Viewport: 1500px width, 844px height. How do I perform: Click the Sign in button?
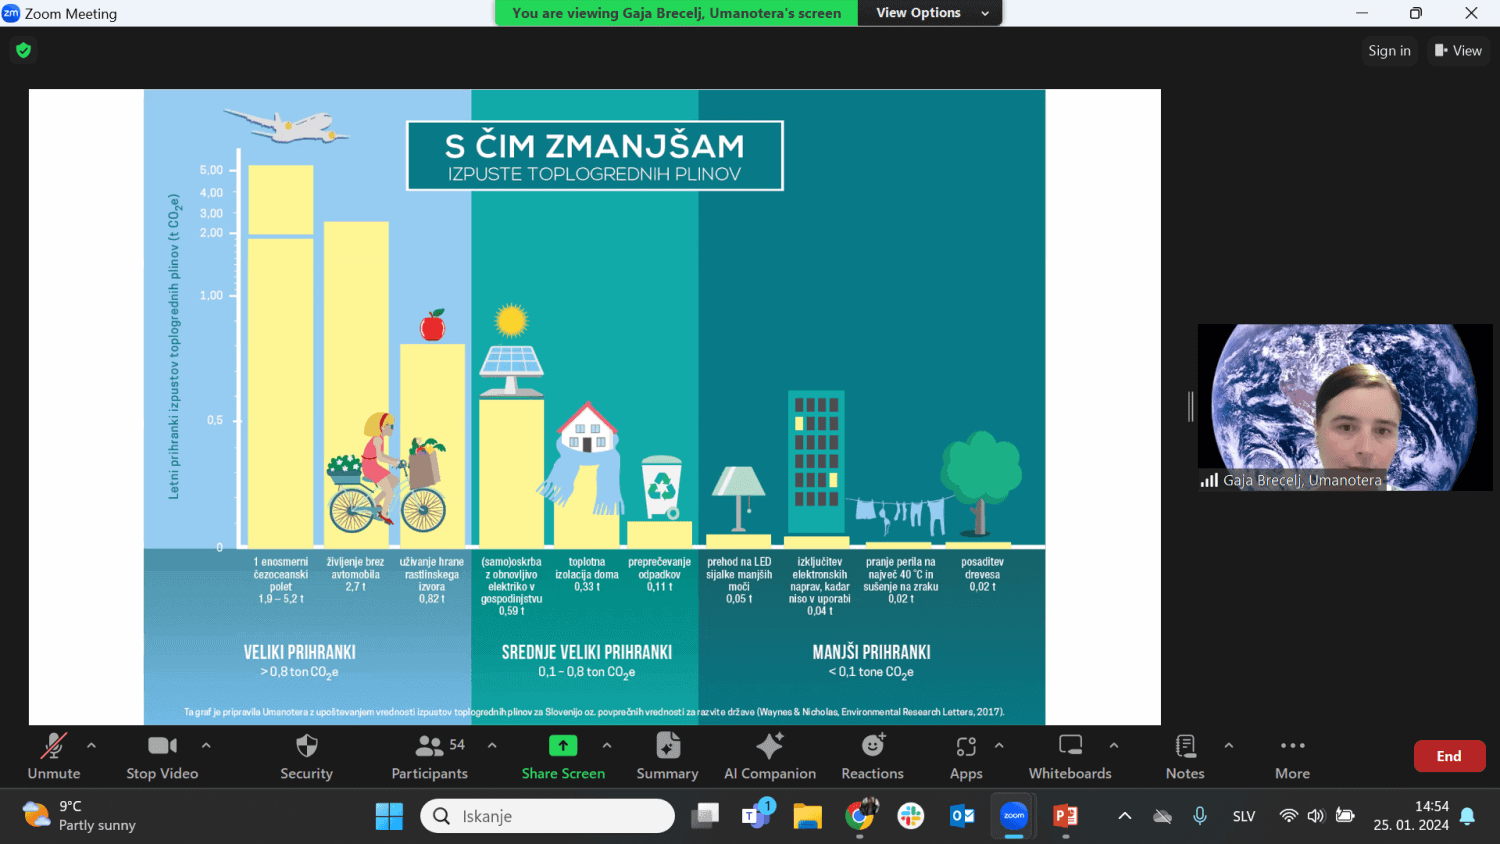[x=1389, y=51]
